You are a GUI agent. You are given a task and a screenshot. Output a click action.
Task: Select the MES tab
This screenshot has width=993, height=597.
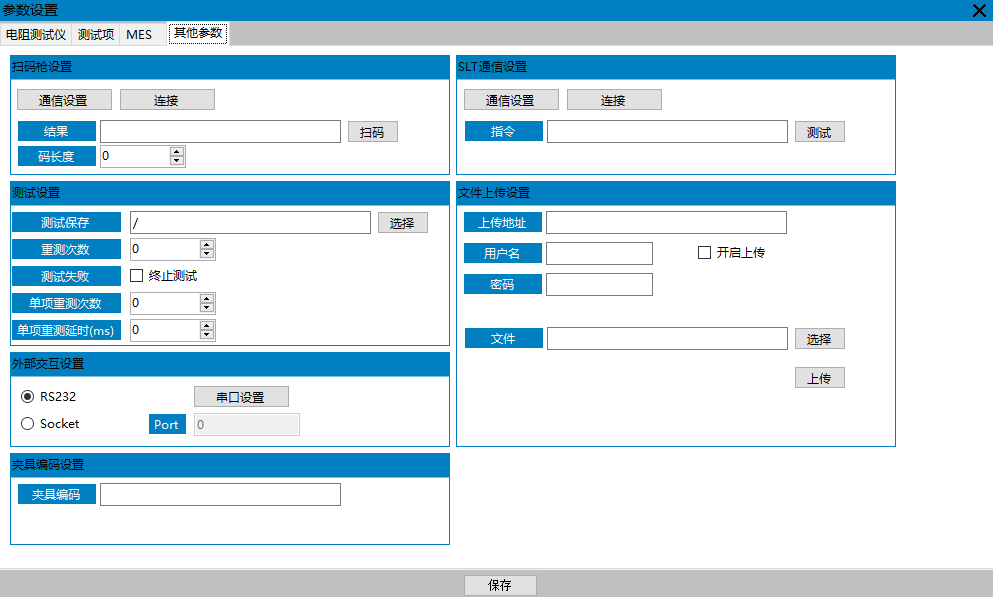coord(139,34)
